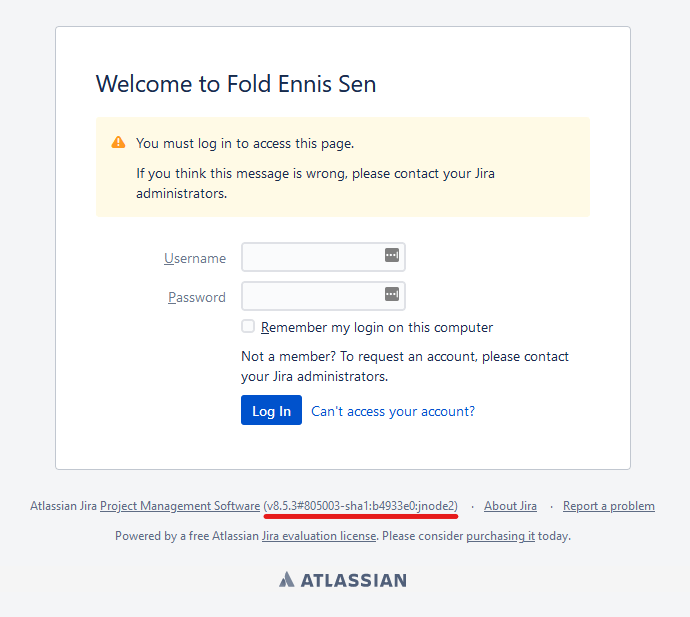Click the password manager icon in Username field

(x=392, y=255)
